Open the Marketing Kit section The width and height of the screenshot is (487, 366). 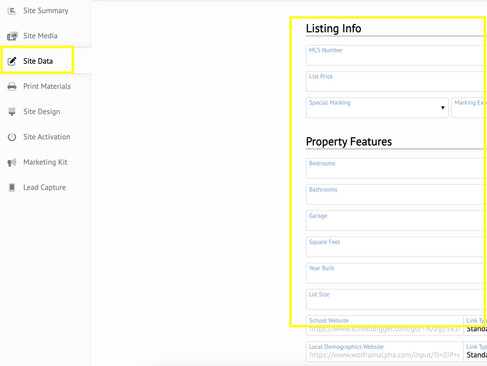pyautogui.click(x=46, y=162)
